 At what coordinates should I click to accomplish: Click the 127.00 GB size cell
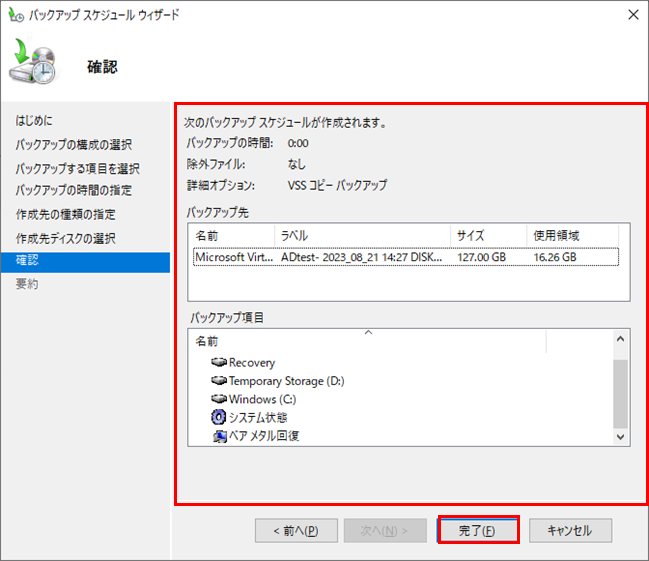coord(481,257)
